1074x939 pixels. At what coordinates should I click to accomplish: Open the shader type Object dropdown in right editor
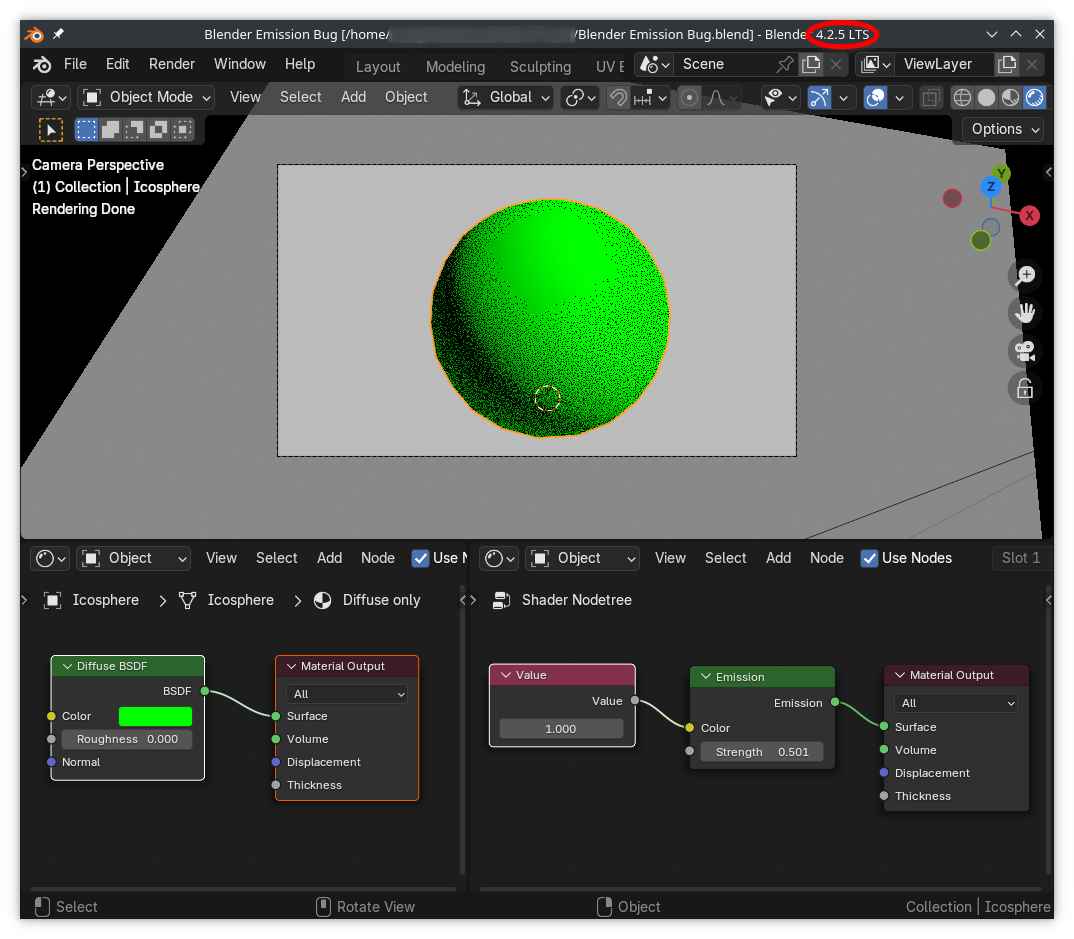[x=583, y=559]
